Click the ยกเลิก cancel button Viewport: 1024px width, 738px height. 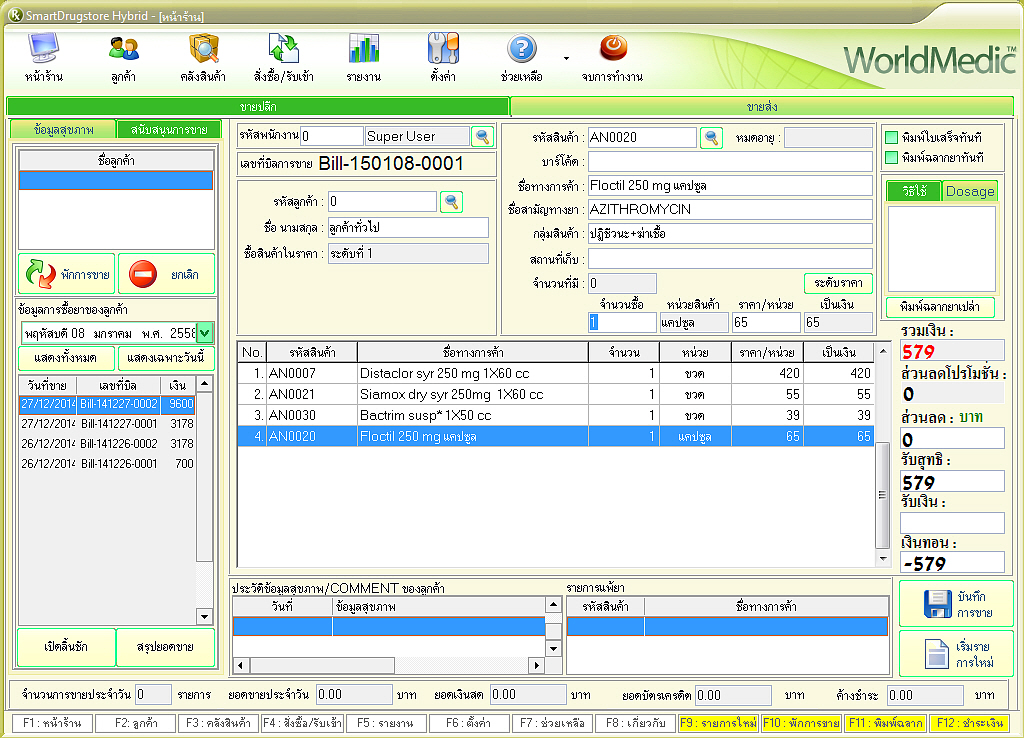click(x=166, y=274)
